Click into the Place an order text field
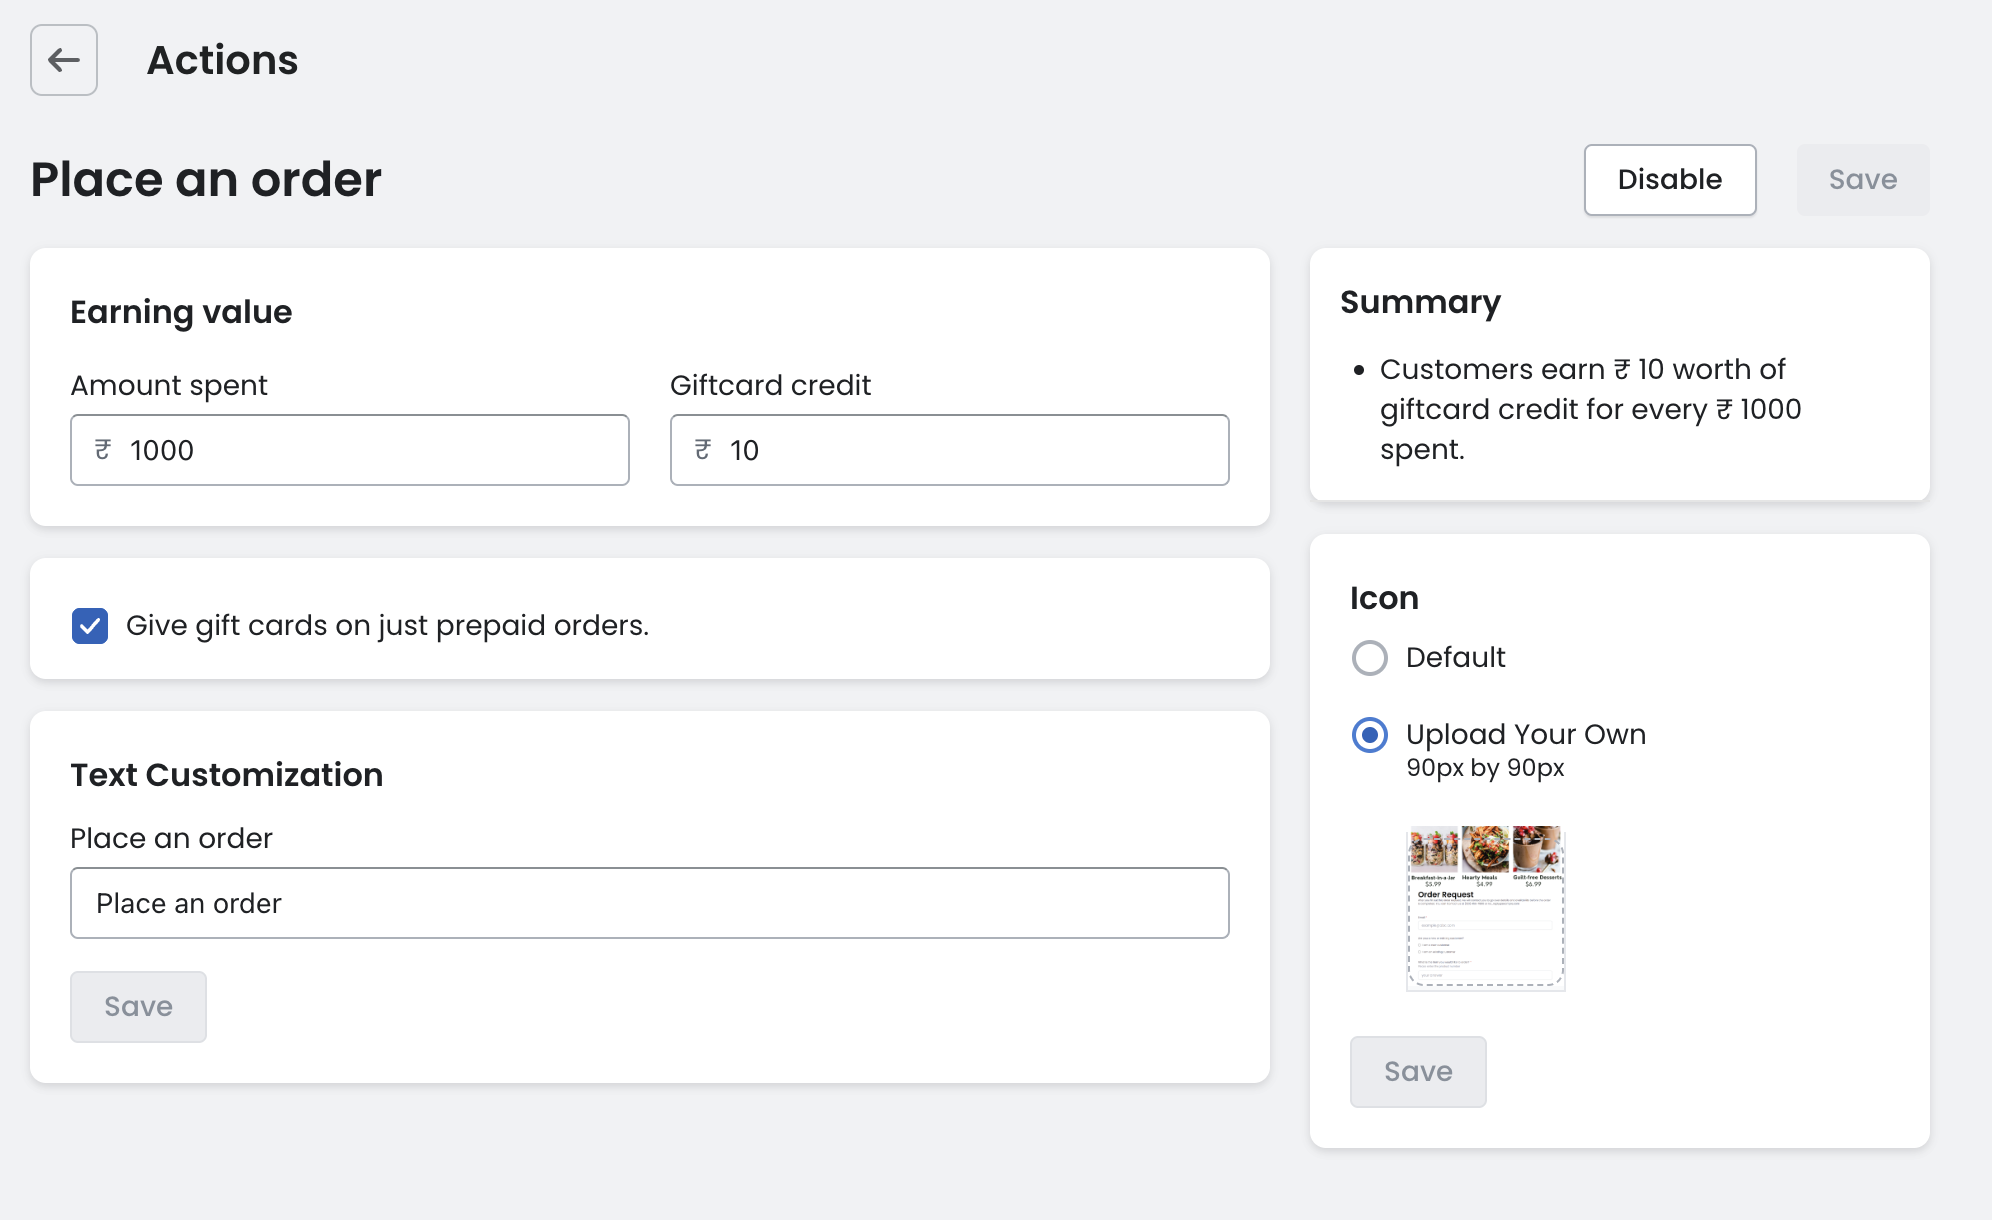Screen dimensions: 1992x1220 [x=650, y=903]
